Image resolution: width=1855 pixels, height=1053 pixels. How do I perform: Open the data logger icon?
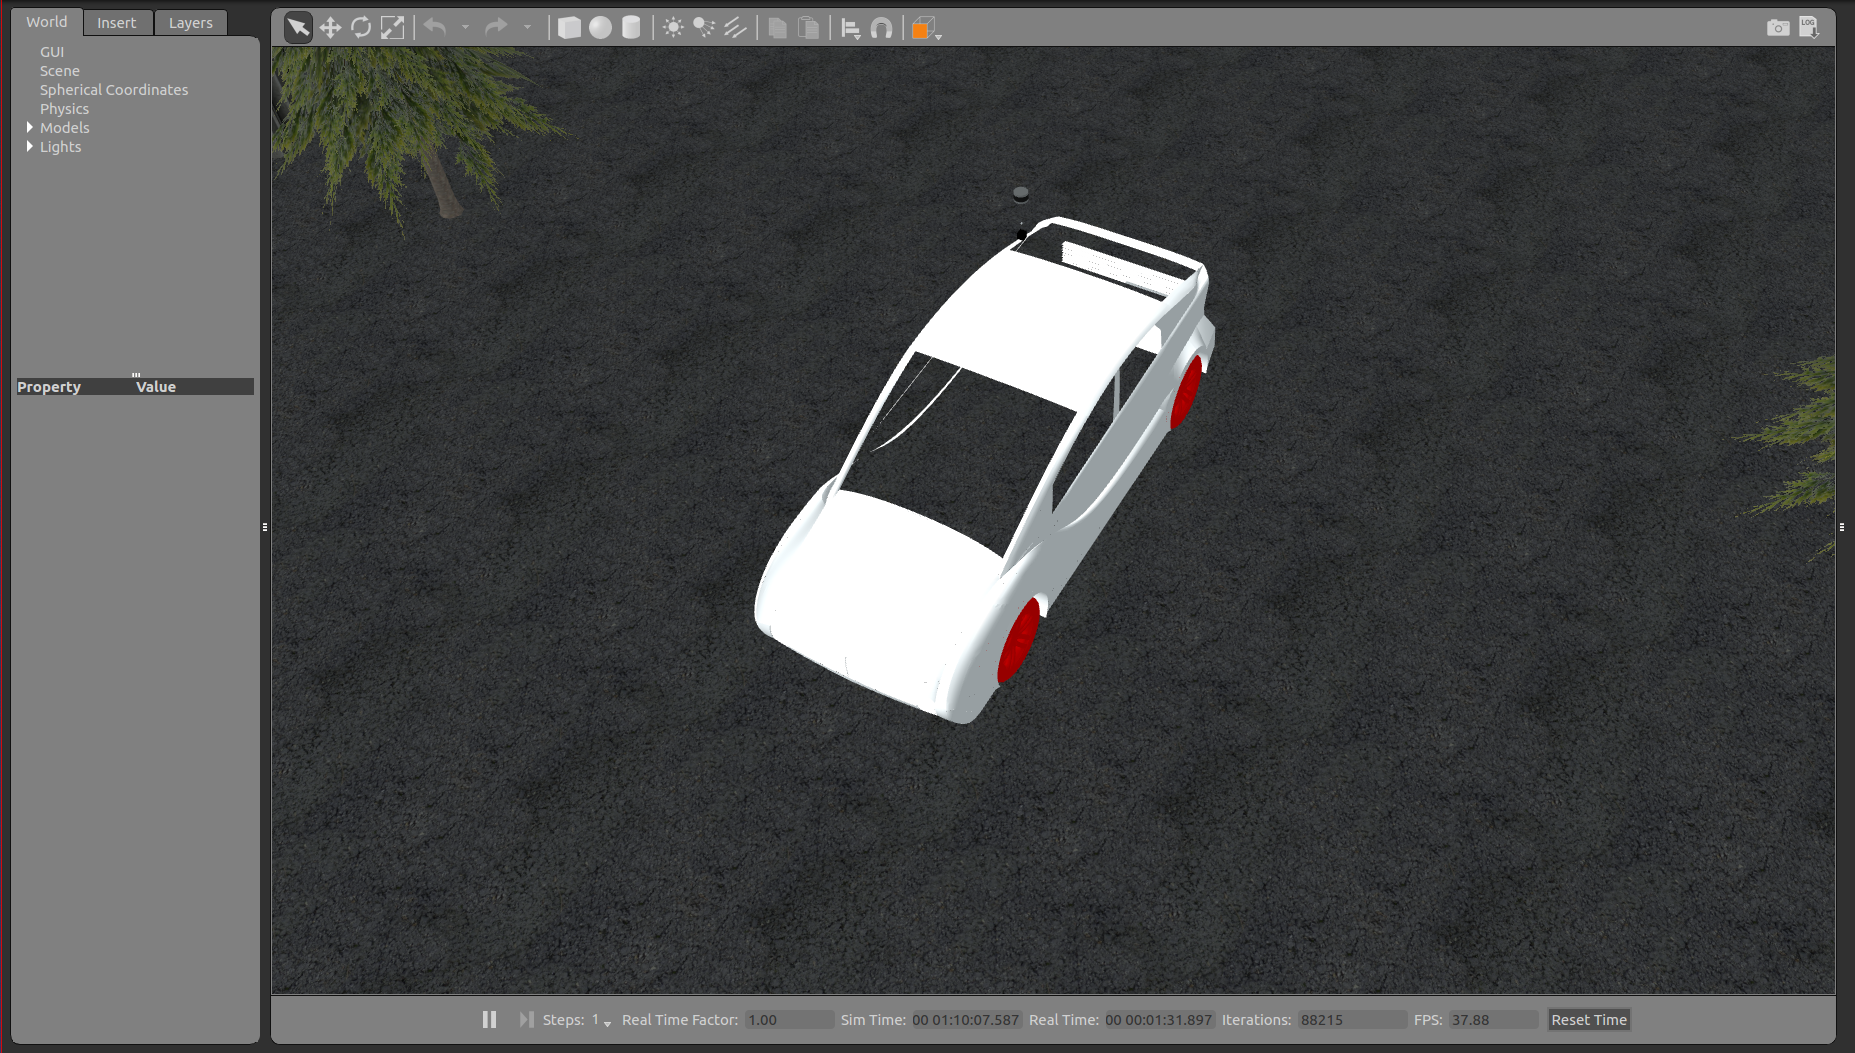1809,28
